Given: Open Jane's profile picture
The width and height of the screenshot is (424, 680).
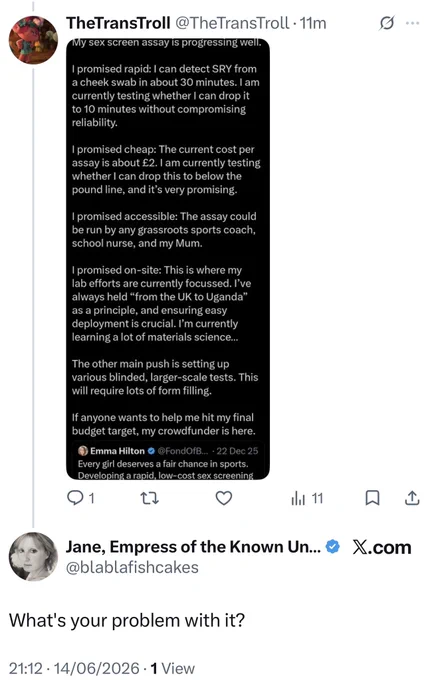Looking at the screenshot, I should (x=33, y=556).
